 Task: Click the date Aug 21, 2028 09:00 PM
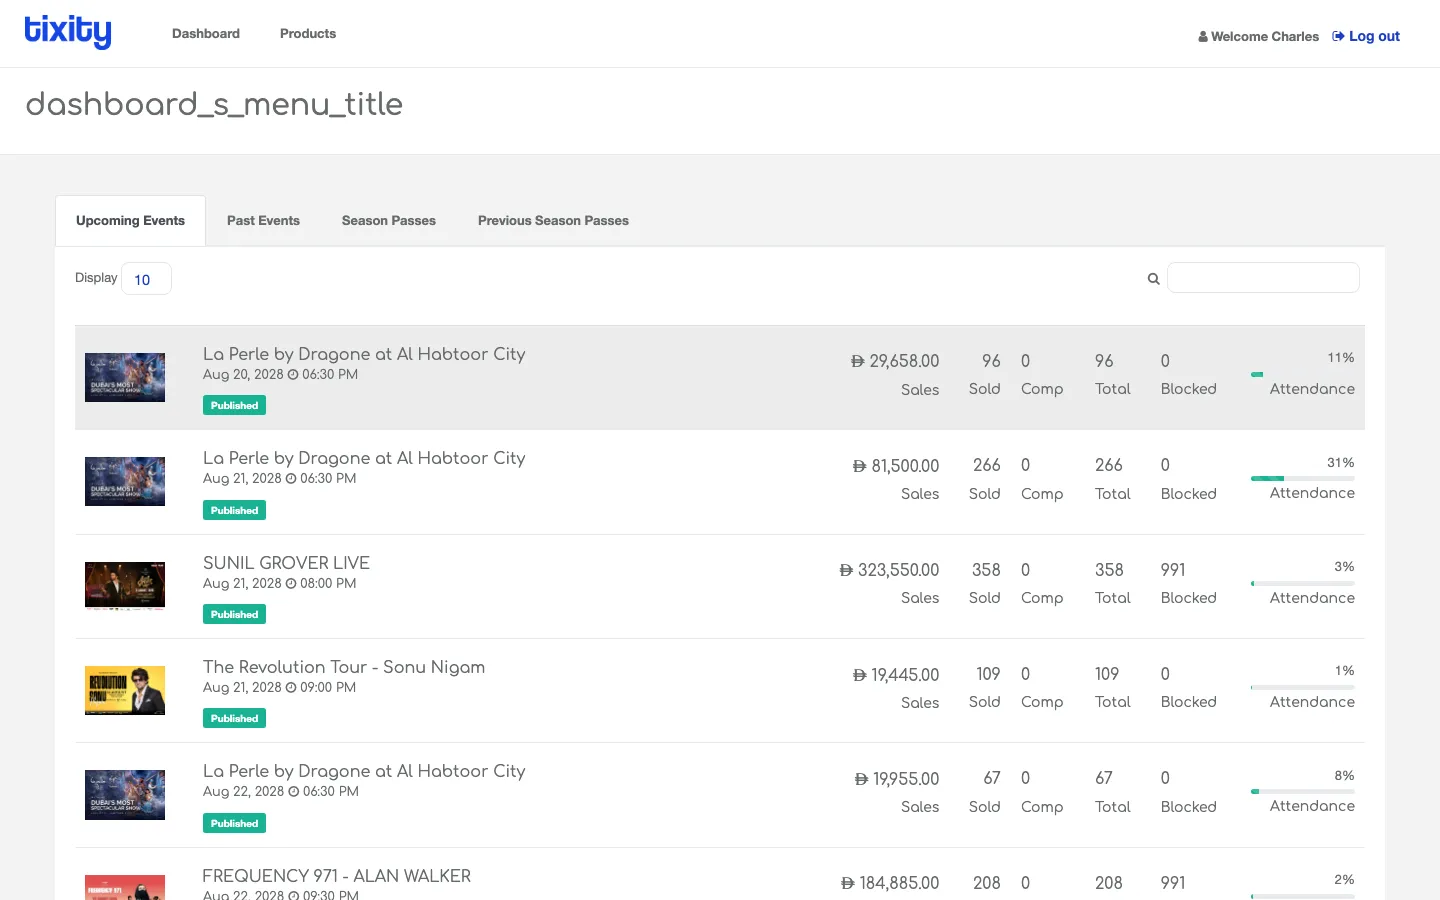(279, 687)
